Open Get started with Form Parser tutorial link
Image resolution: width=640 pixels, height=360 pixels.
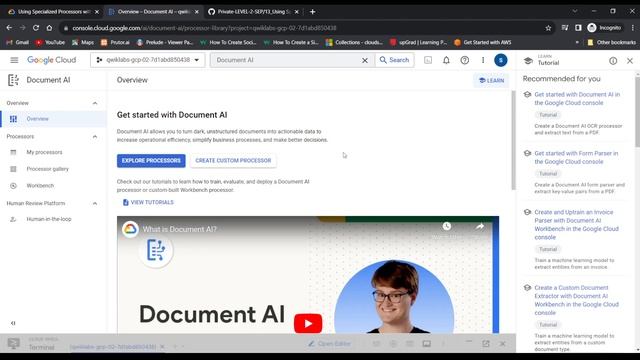(x=576, y=158)
